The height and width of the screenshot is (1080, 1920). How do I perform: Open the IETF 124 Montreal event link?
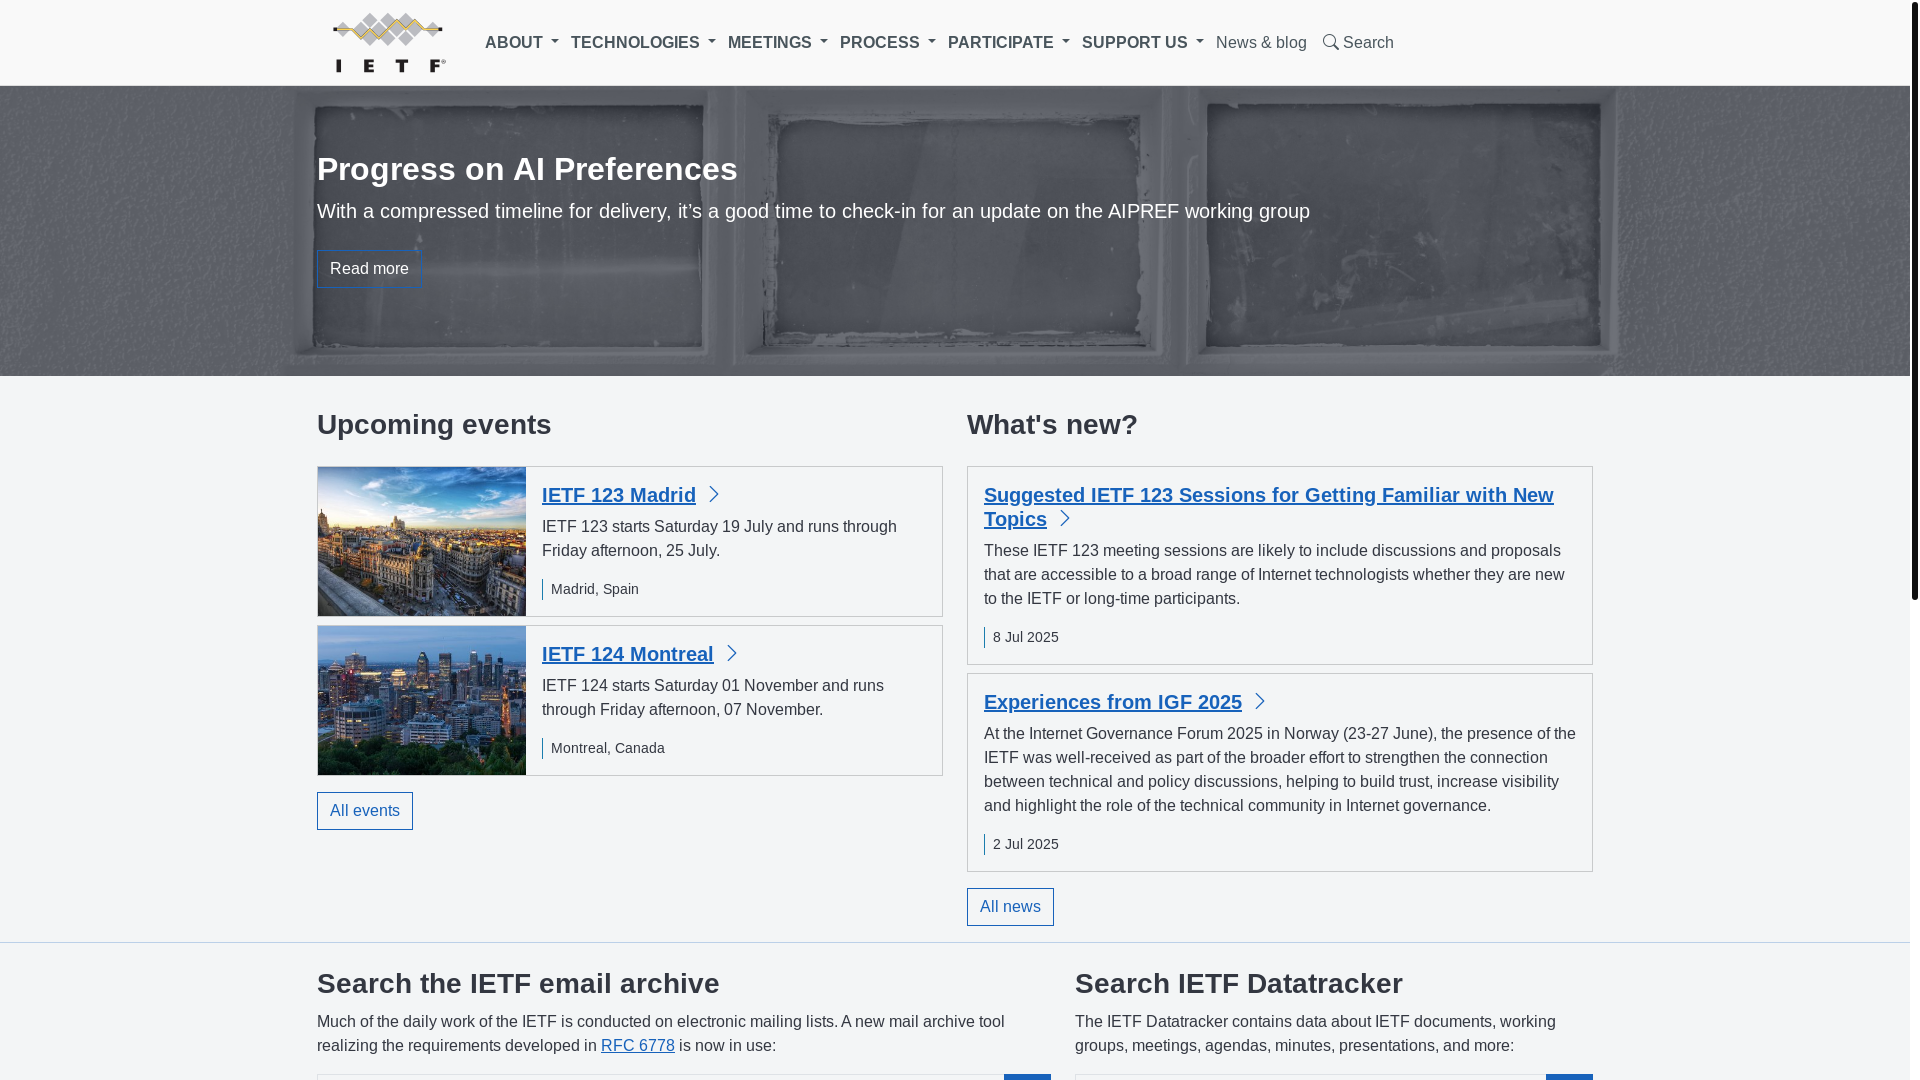[x=628, y=654]
